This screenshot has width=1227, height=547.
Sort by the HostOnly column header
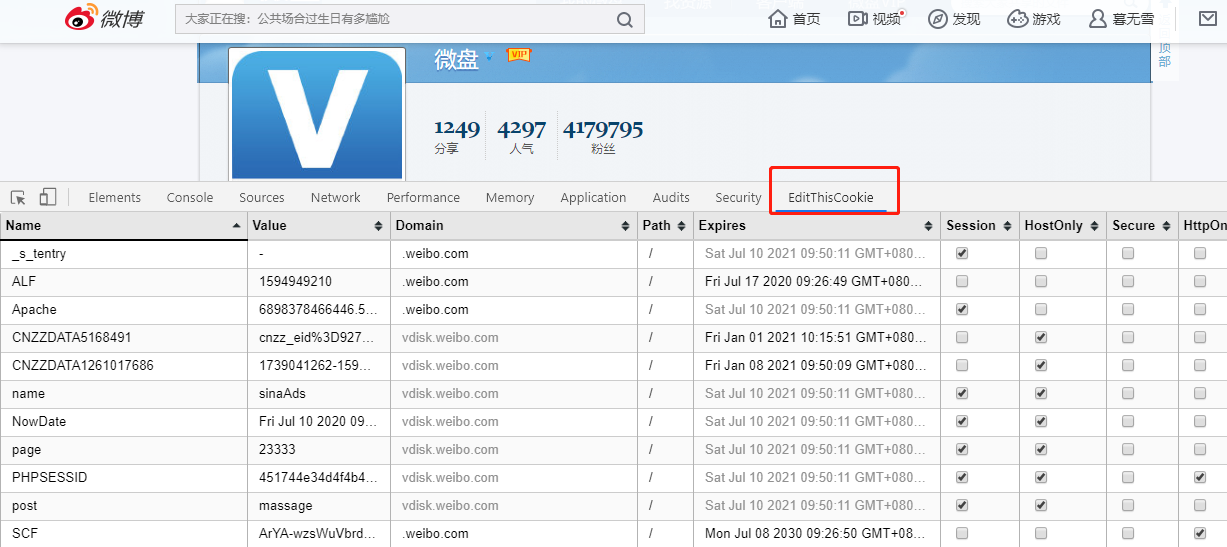click(1062, 225)
